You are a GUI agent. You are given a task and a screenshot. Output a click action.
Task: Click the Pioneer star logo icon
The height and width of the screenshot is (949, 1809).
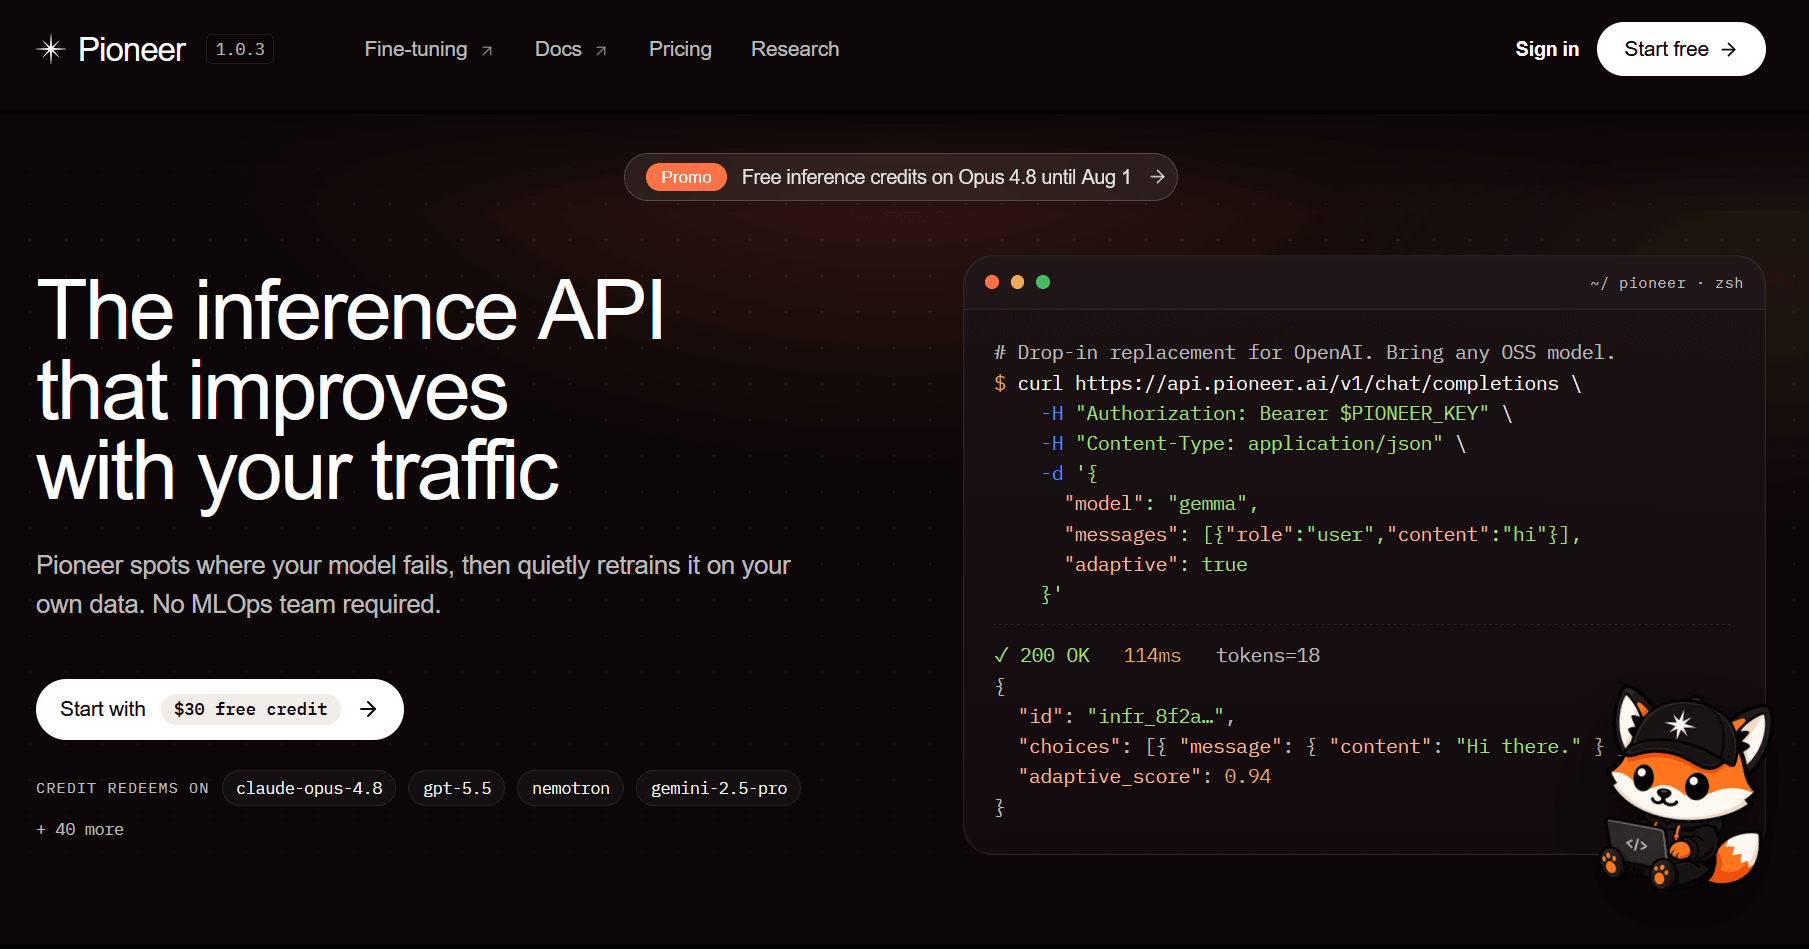pos(51,49)
